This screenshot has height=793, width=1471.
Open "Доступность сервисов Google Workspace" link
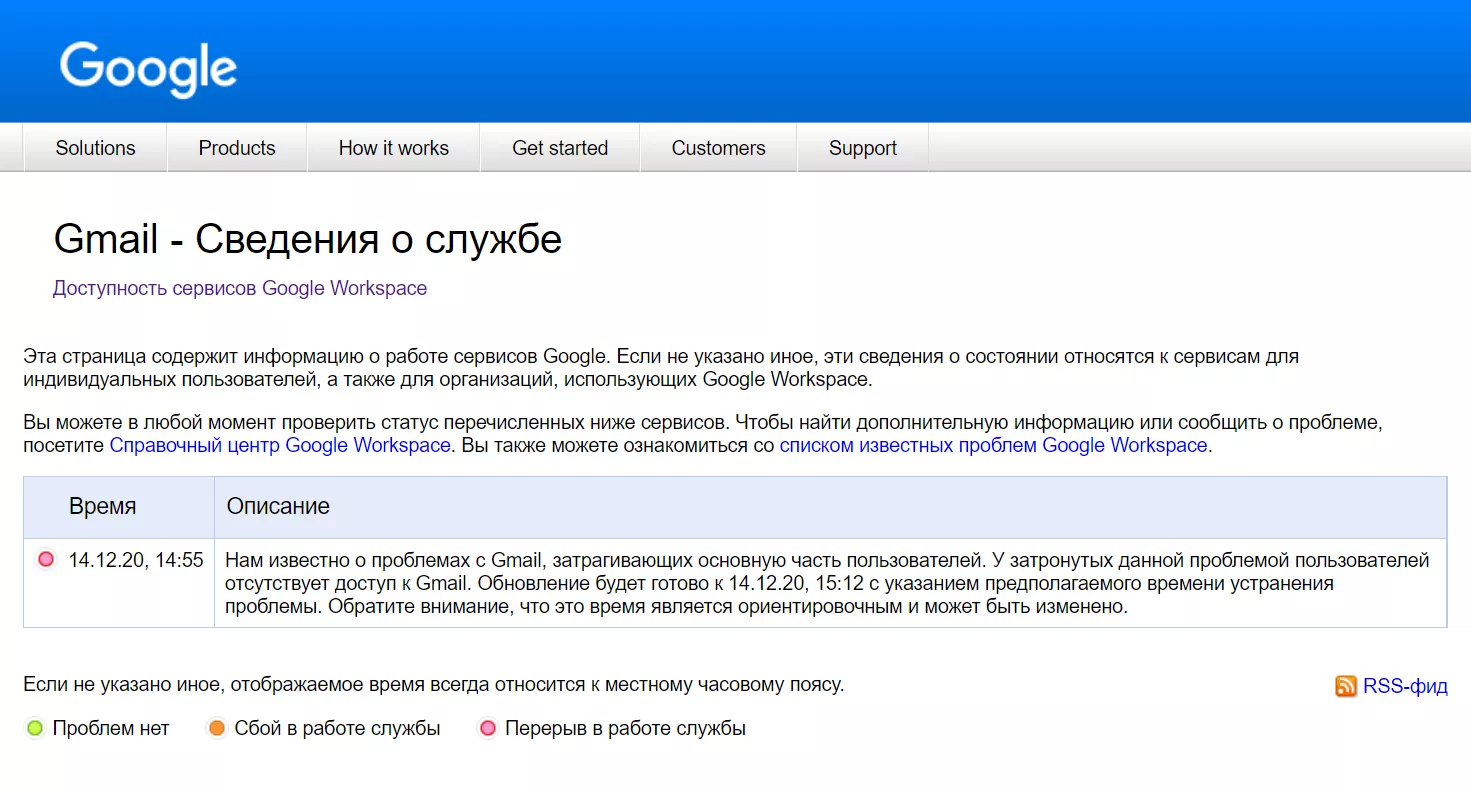pos(240,288)
